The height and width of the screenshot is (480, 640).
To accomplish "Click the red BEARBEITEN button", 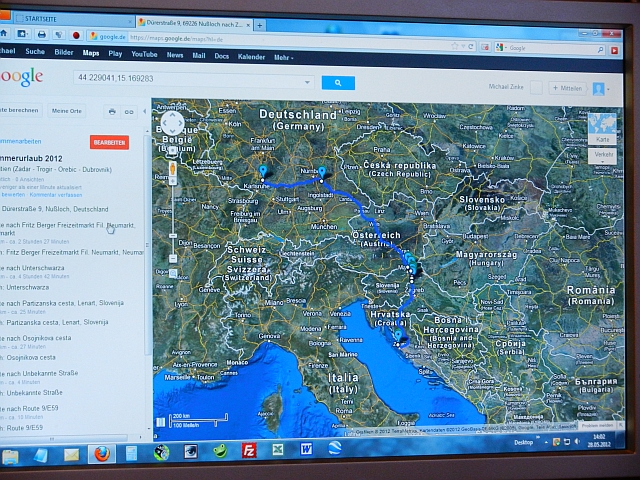I will click(x=109, y=142).
